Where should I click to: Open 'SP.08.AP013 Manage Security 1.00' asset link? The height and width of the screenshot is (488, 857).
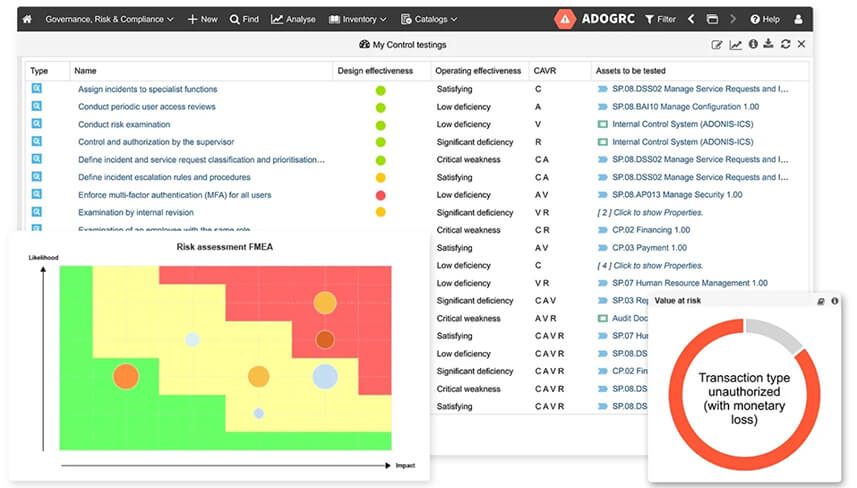click(675, 195)
